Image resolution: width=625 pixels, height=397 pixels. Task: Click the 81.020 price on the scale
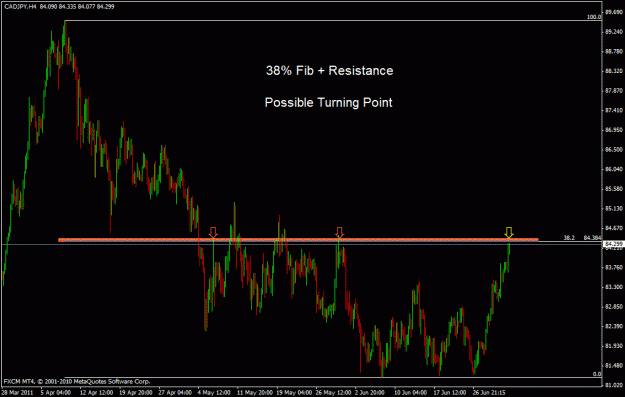point(614,385)
